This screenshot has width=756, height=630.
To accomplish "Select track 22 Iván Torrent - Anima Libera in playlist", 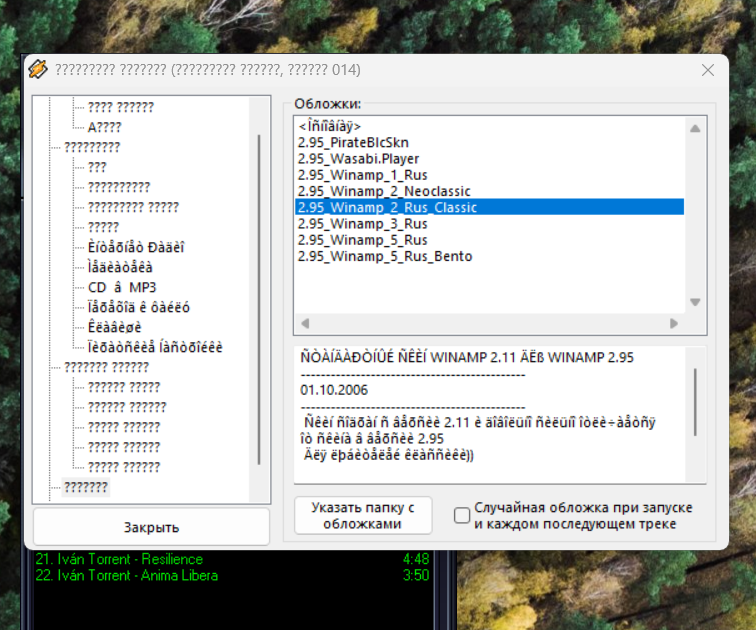I will click(126, 576).
